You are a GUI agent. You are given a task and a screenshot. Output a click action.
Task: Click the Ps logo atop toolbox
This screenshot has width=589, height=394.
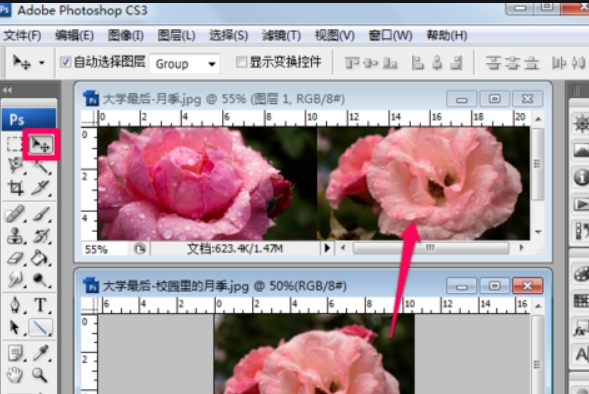point(29,119)
